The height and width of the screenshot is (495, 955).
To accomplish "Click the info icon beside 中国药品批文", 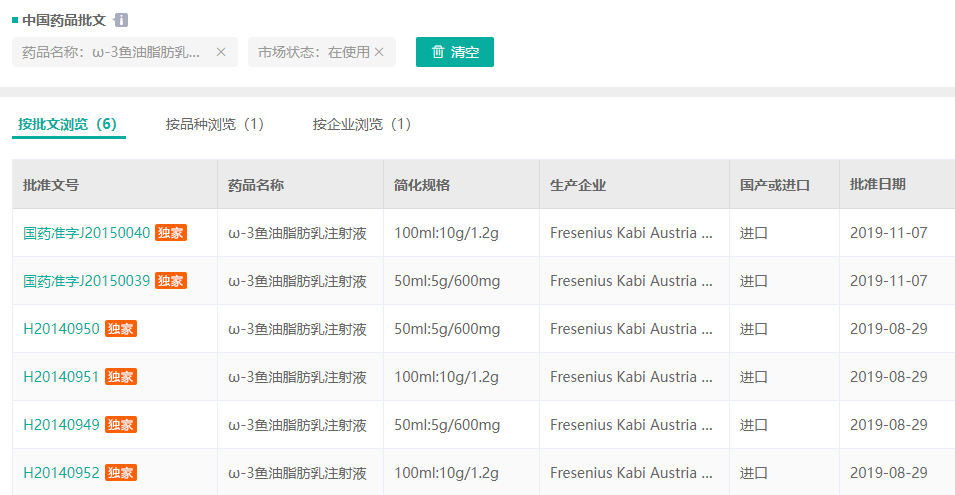I will click(x=121, y=20).
